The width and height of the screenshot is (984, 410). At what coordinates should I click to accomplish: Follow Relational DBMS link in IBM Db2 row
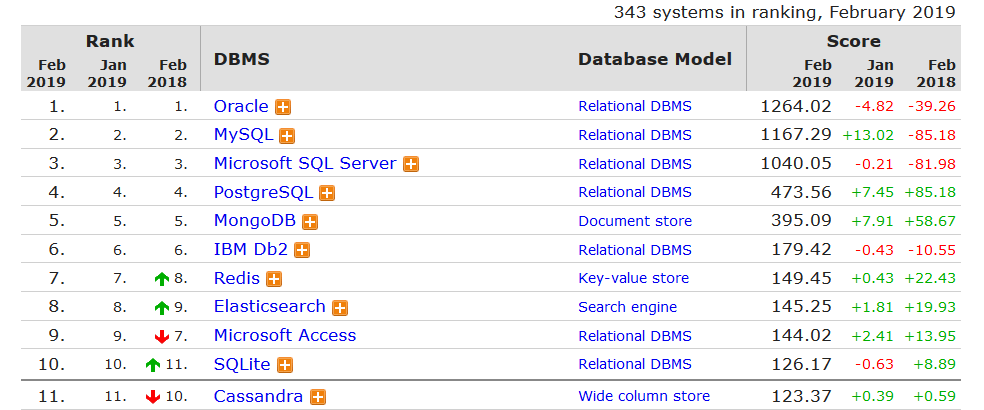tap(635, 251)
